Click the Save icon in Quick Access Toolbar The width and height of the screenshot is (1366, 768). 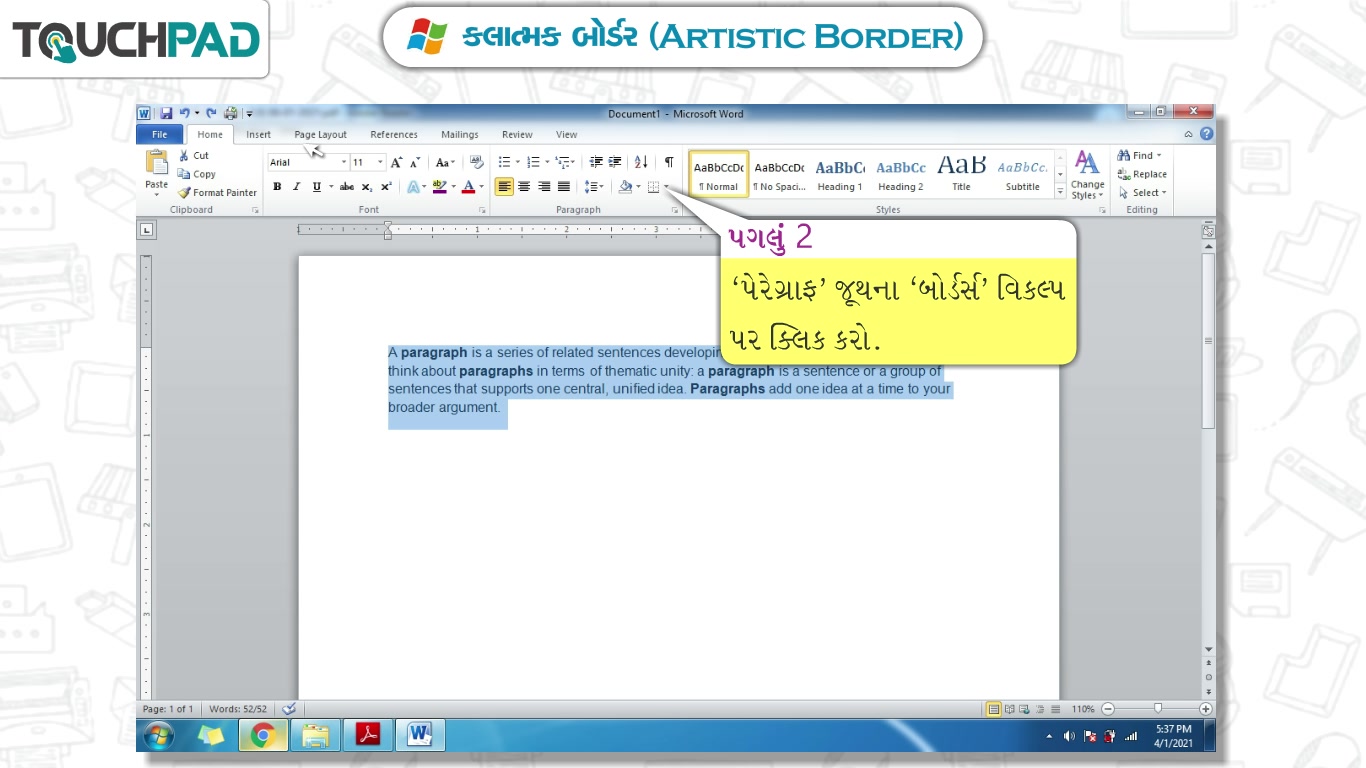click(166, 114)
